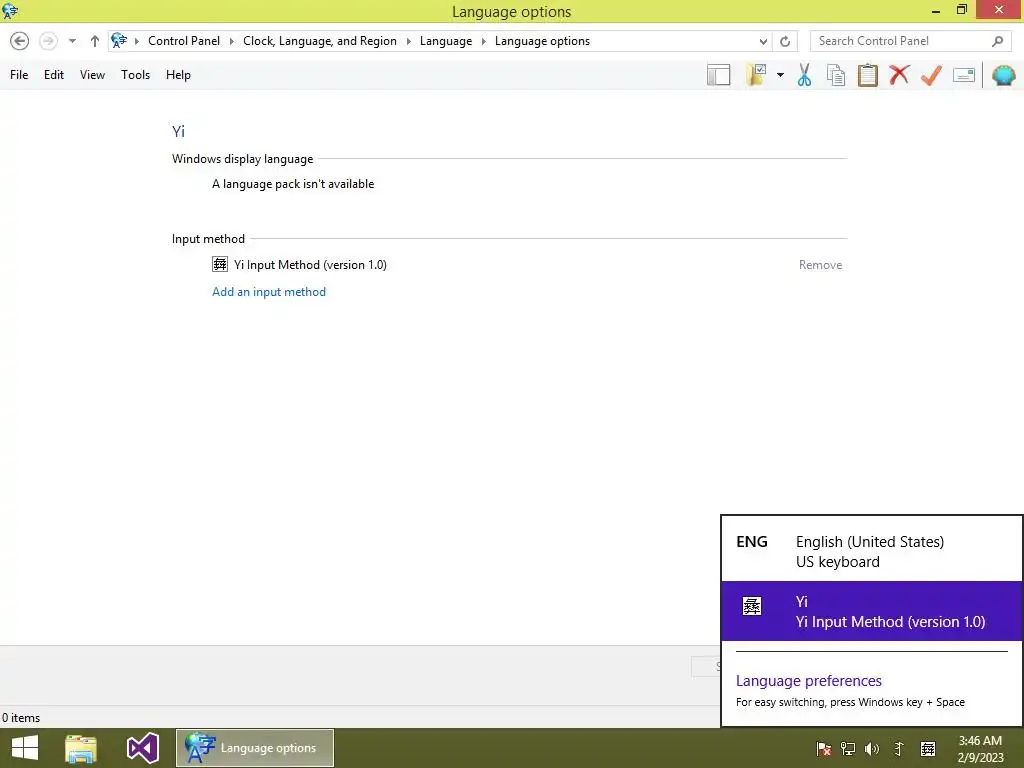
Task: Click the folder options toolbar icon
Action: [756, 75]
